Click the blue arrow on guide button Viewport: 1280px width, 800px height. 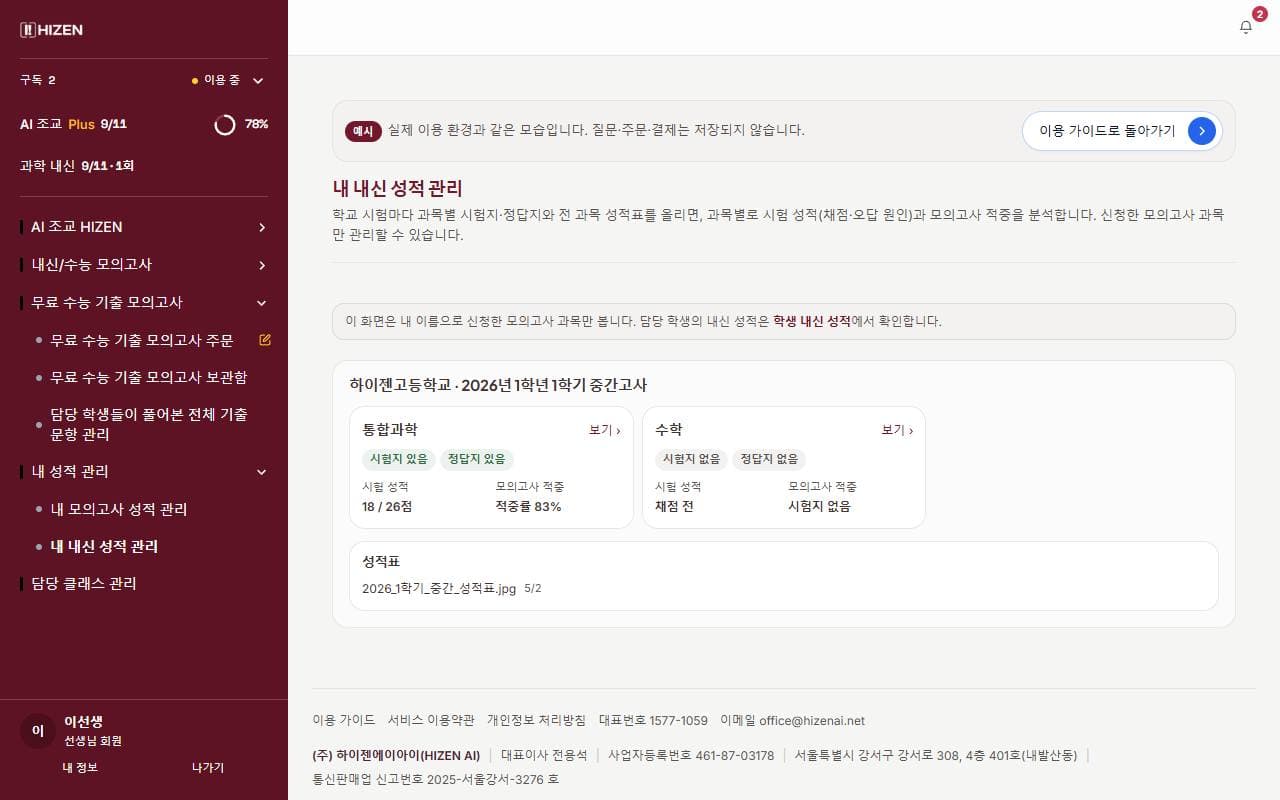[x=1202, y=131]
